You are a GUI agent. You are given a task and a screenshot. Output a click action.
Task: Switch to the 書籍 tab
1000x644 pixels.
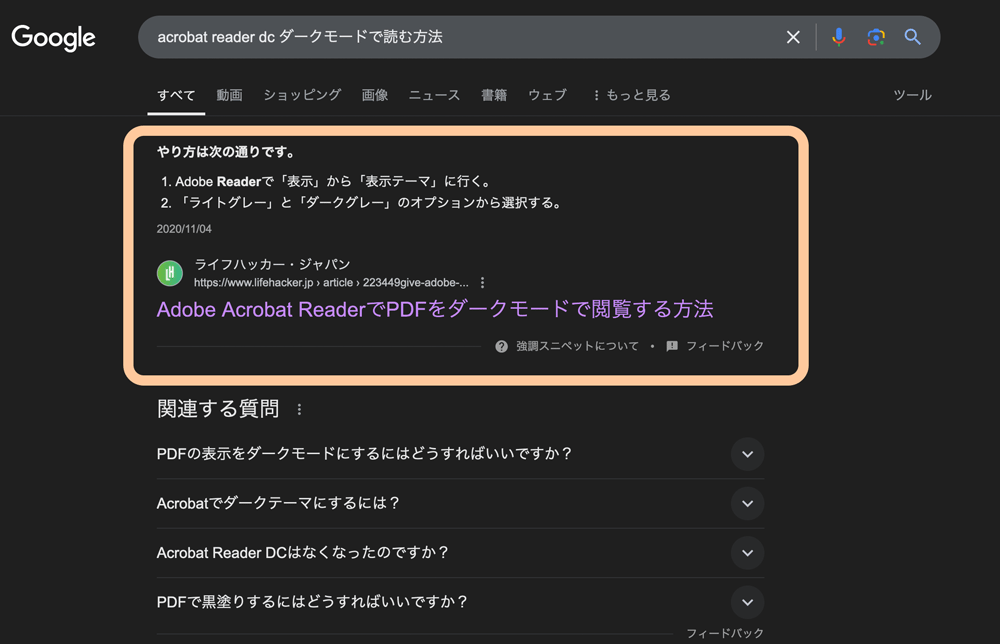coord(494,95)
